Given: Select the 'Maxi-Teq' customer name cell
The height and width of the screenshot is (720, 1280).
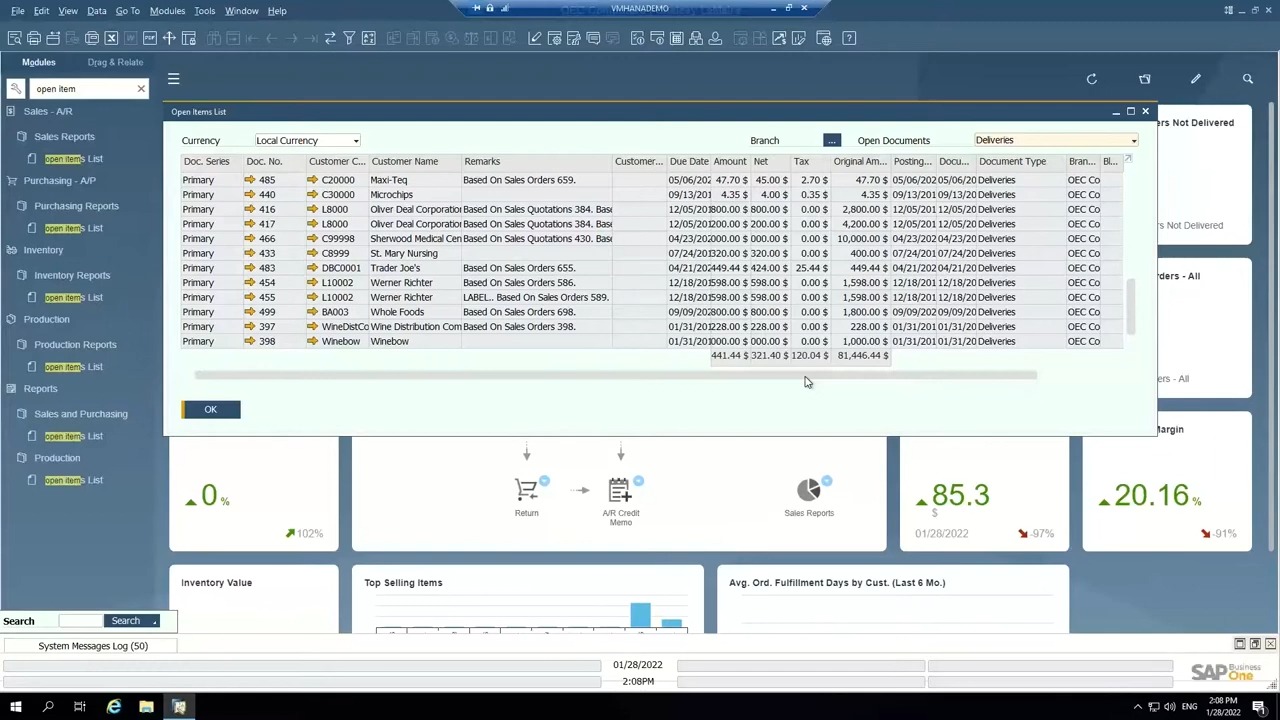Looking at the screenshot, I should click(x=414, y=180).
